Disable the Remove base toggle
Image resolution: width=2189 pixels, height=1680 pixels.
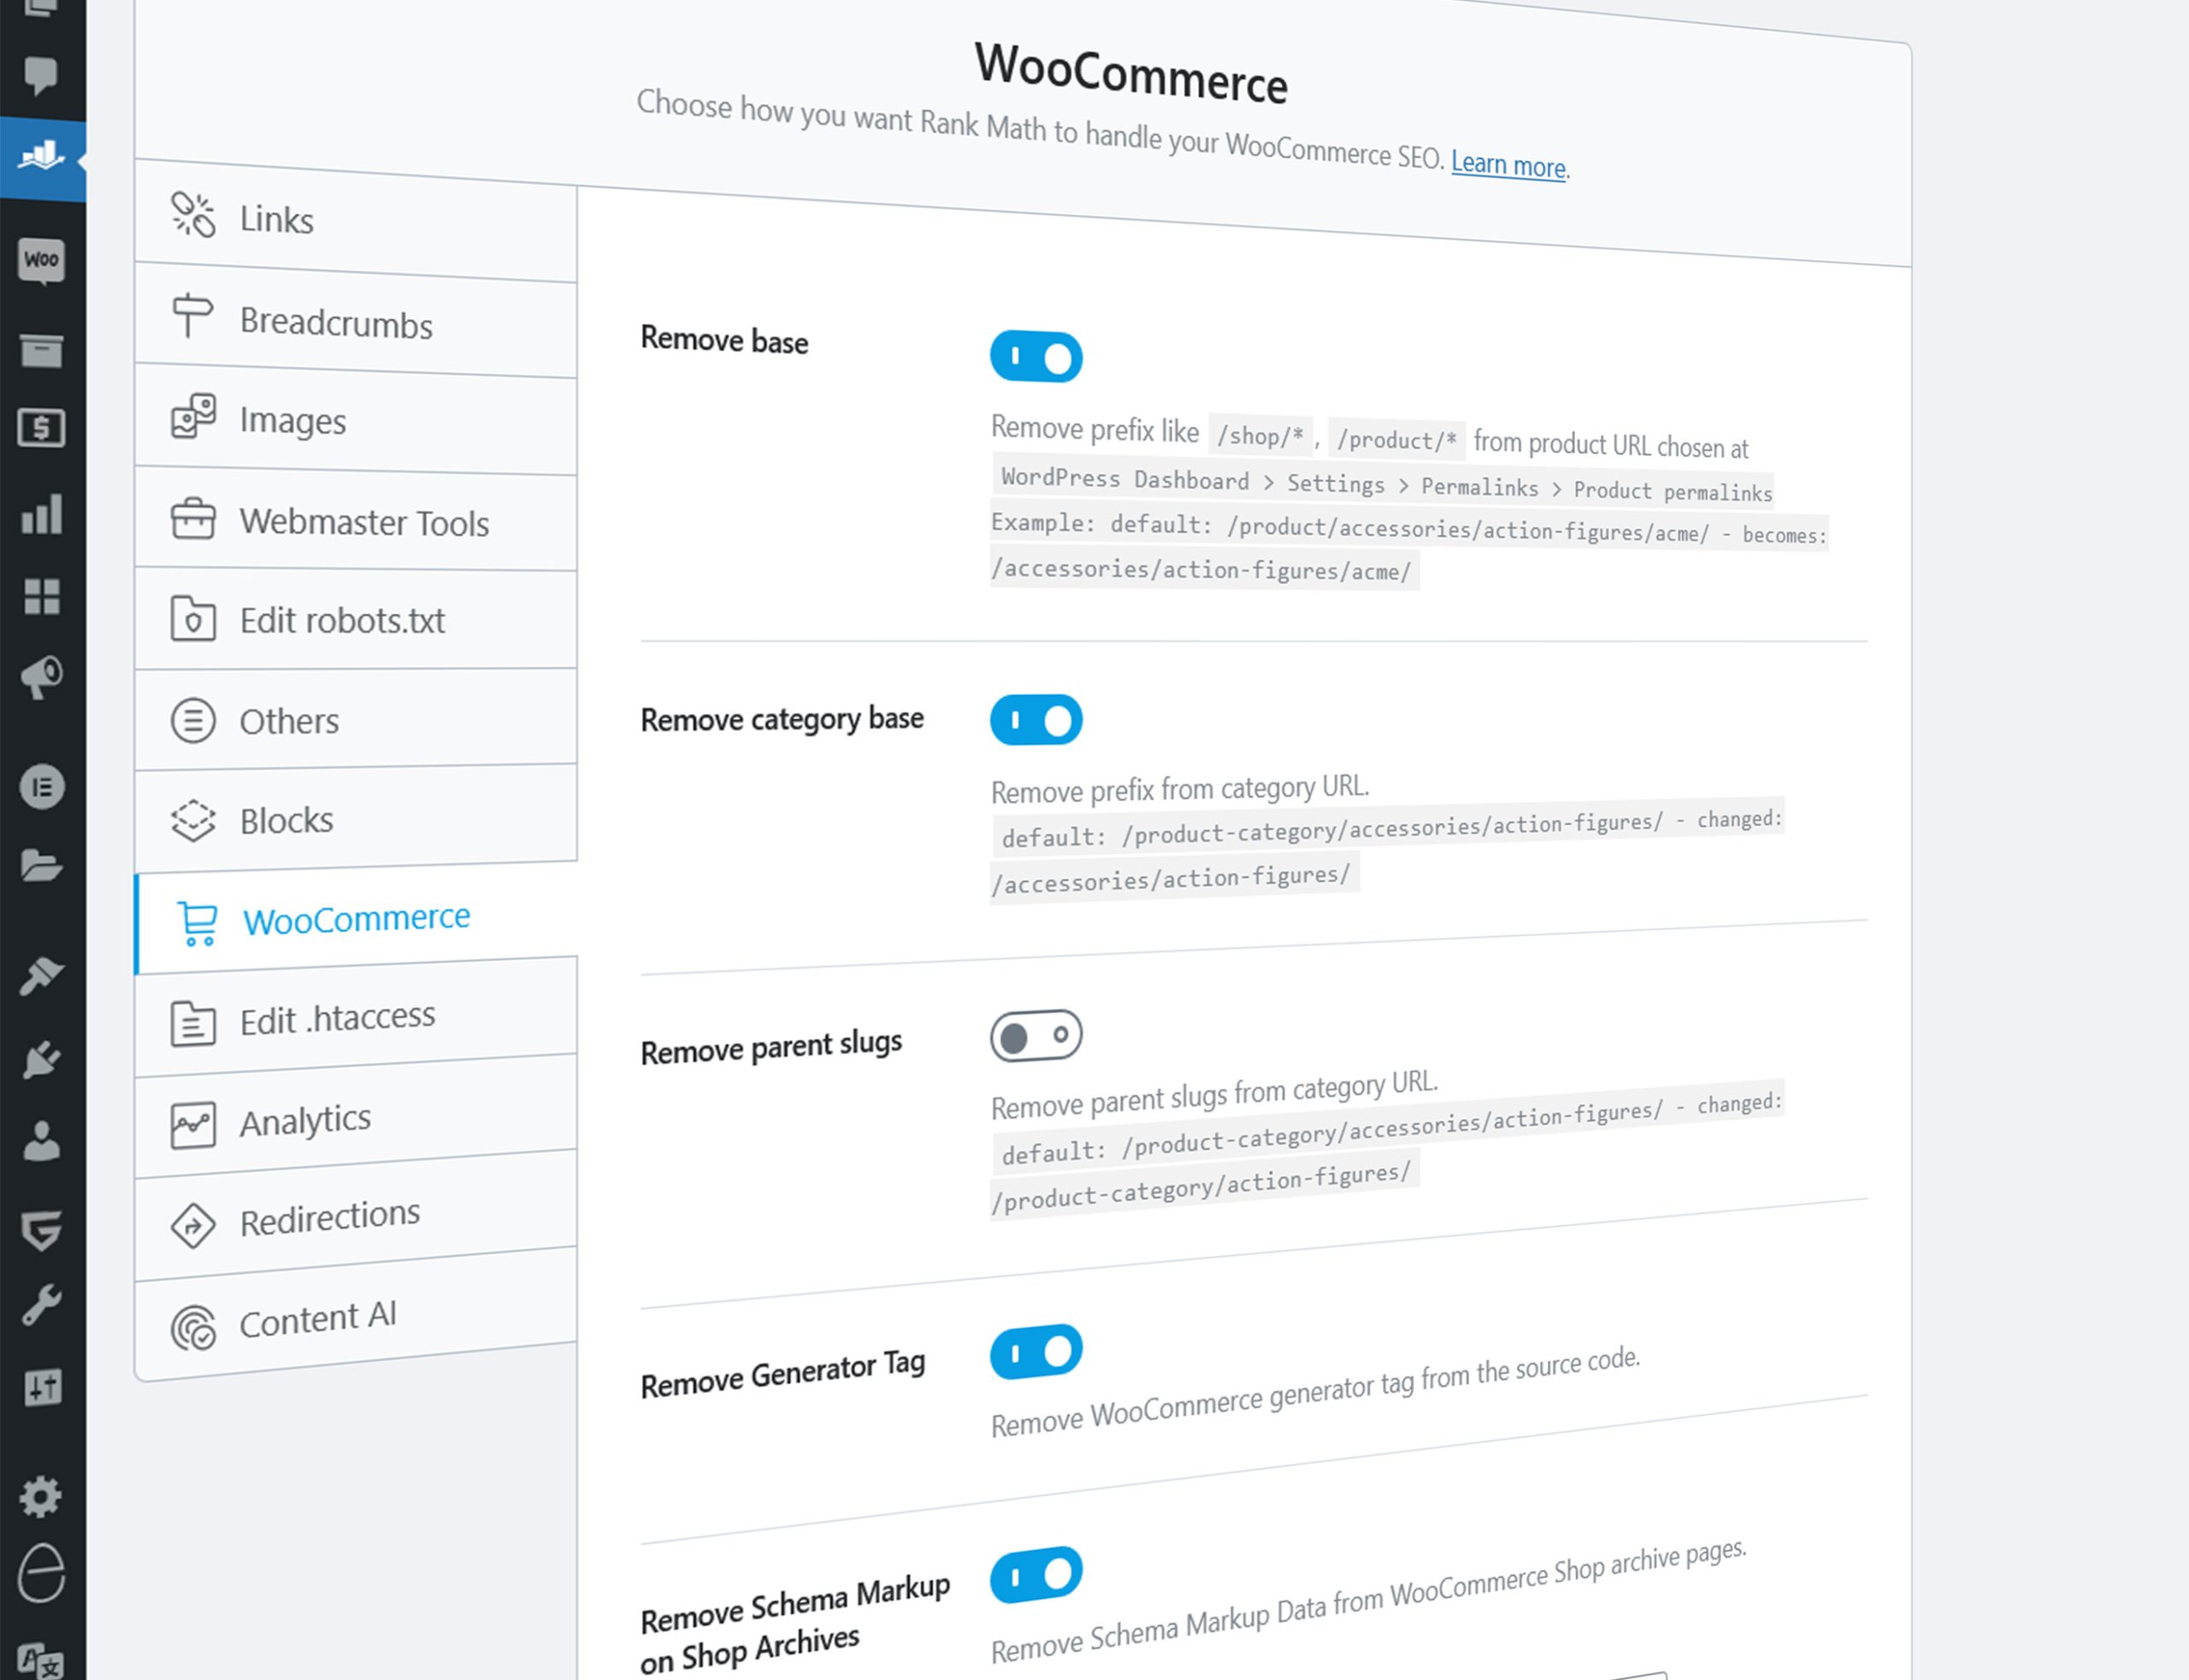pos(1036,357)
